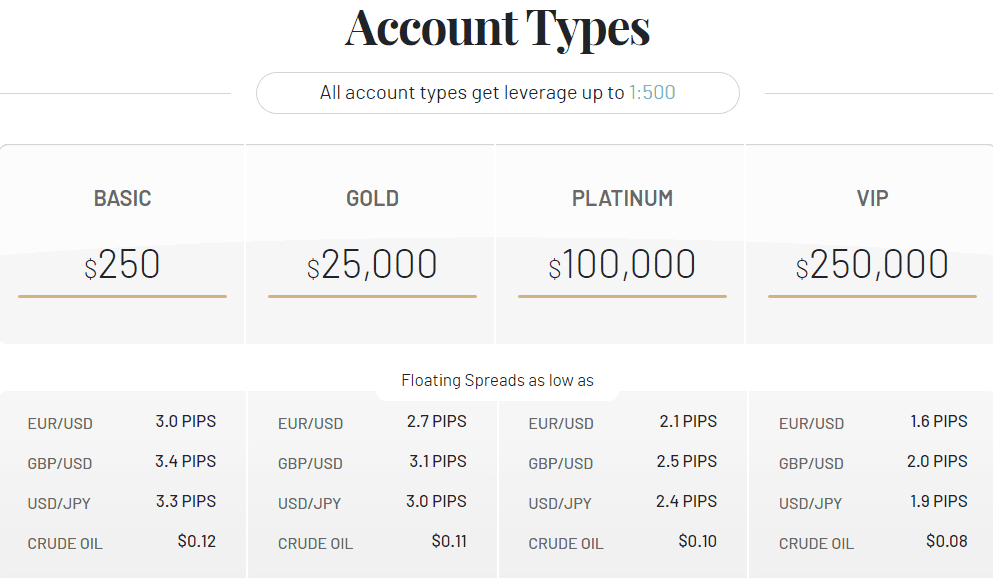Viewport: 993px width, 581px height.
Task: Choose the PLATINUM account heading
Action: pyautogui.click(x=622, y=198)
